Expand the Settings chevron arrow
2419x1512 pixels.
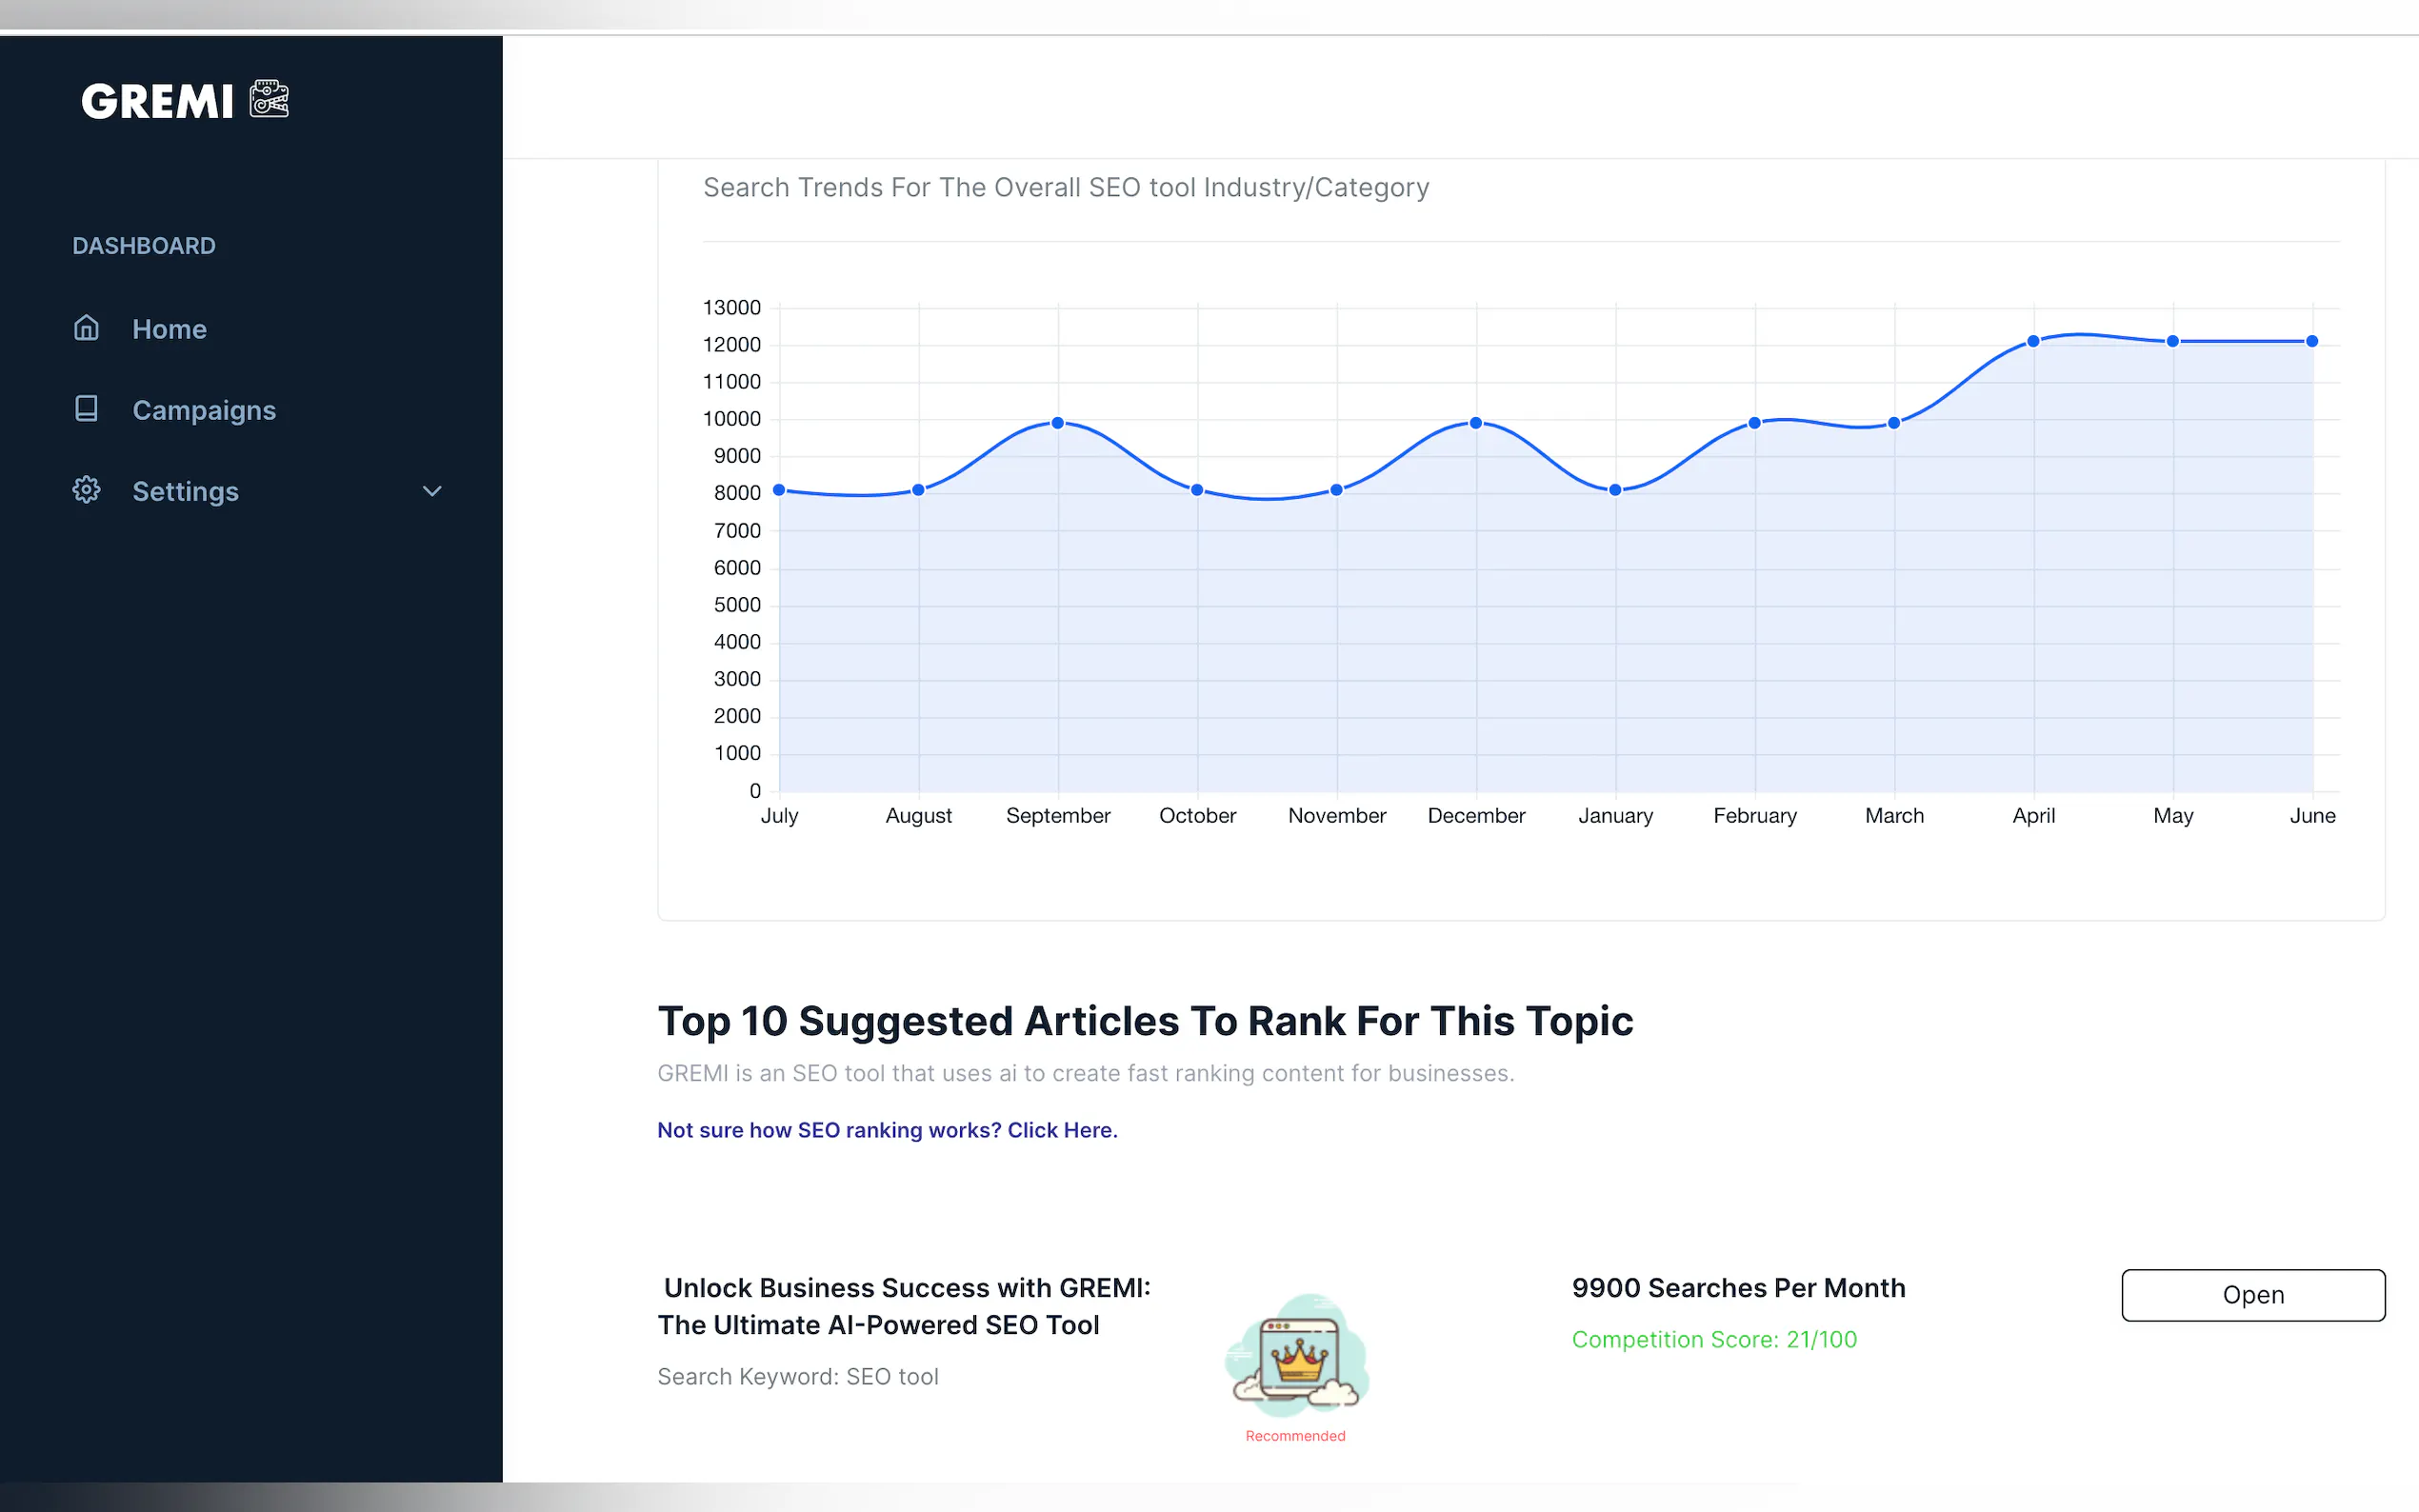[x=432, y=491]
